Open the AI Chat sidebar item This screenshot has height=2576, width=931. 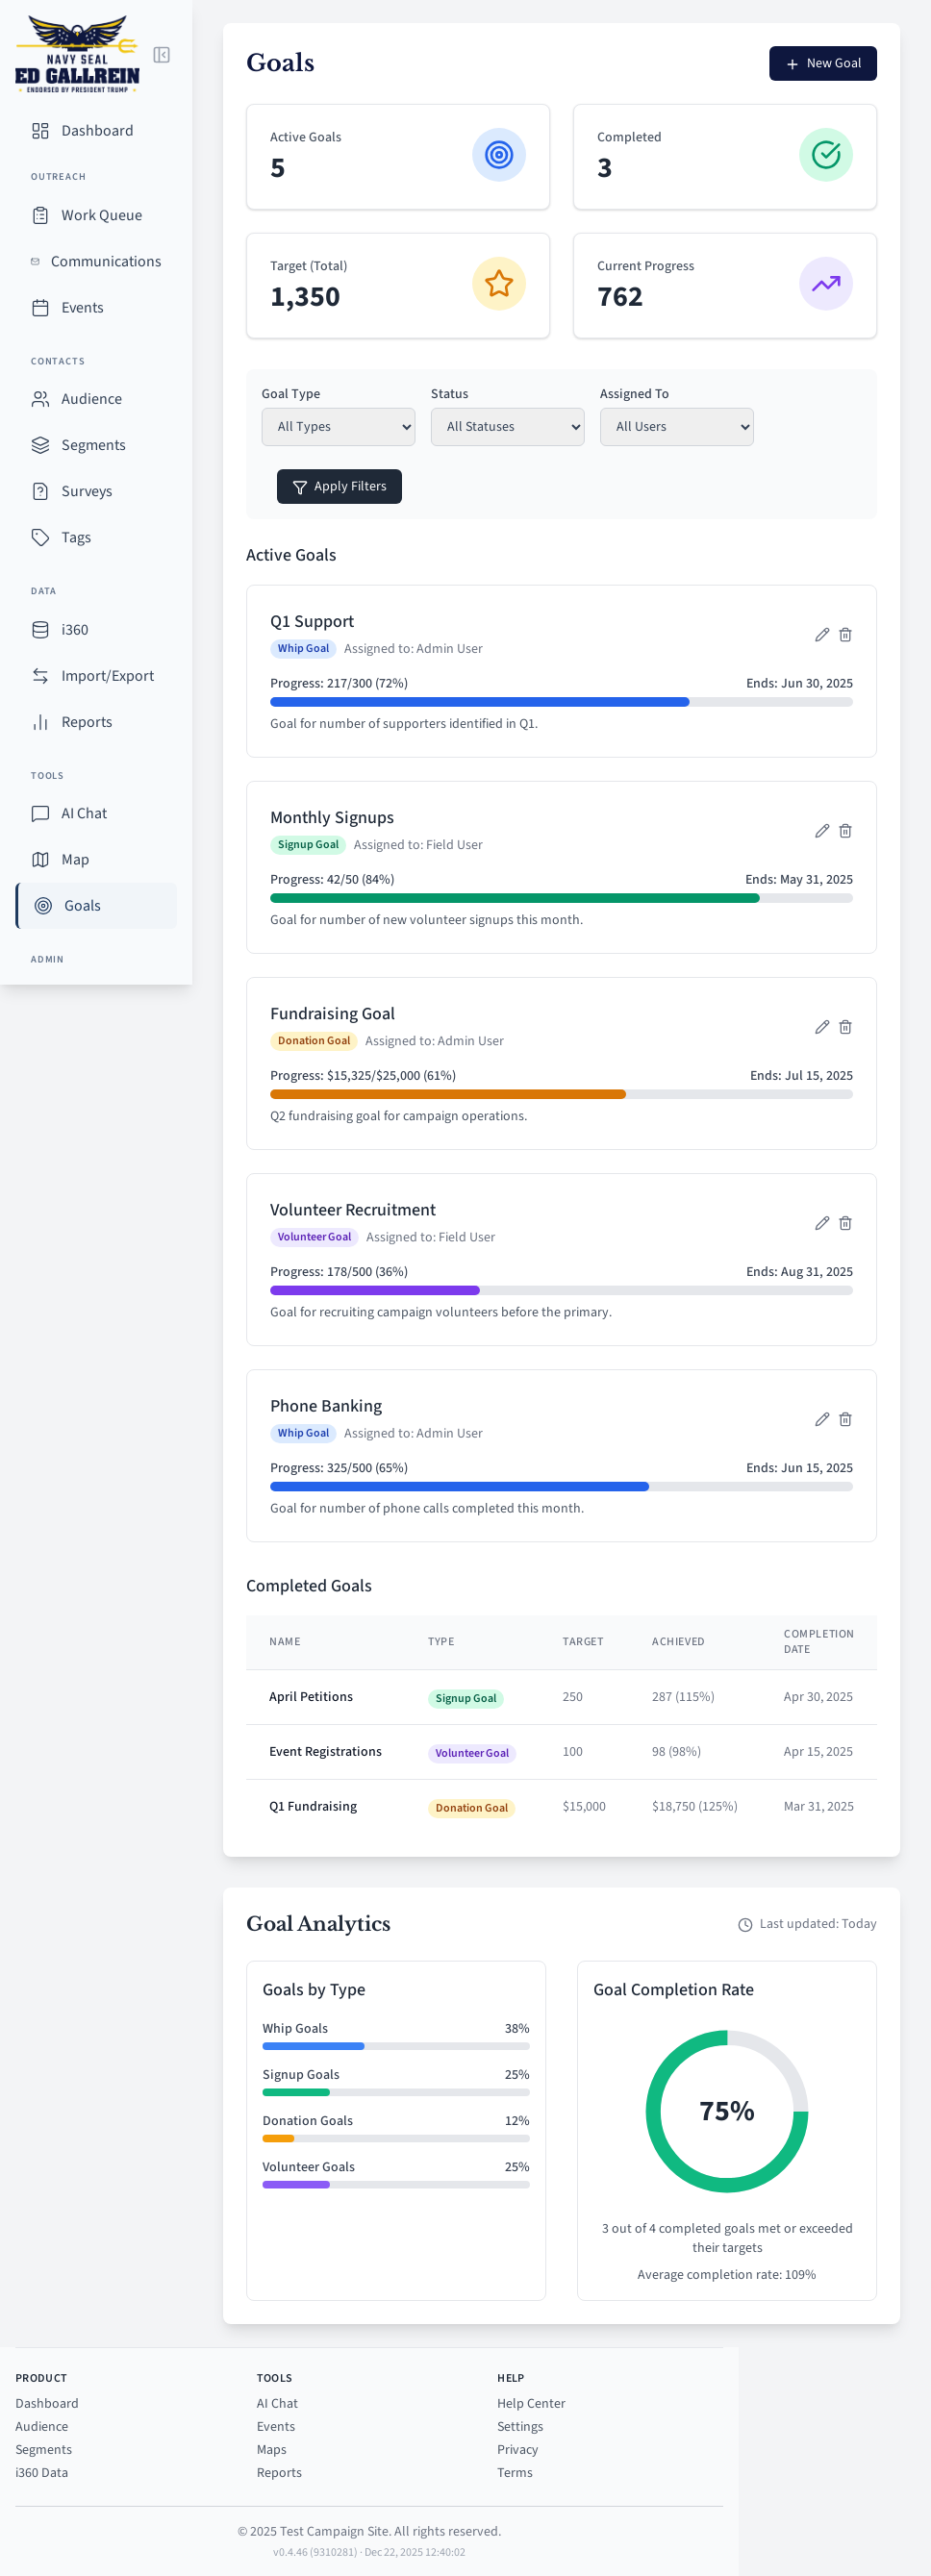point(84,813)
